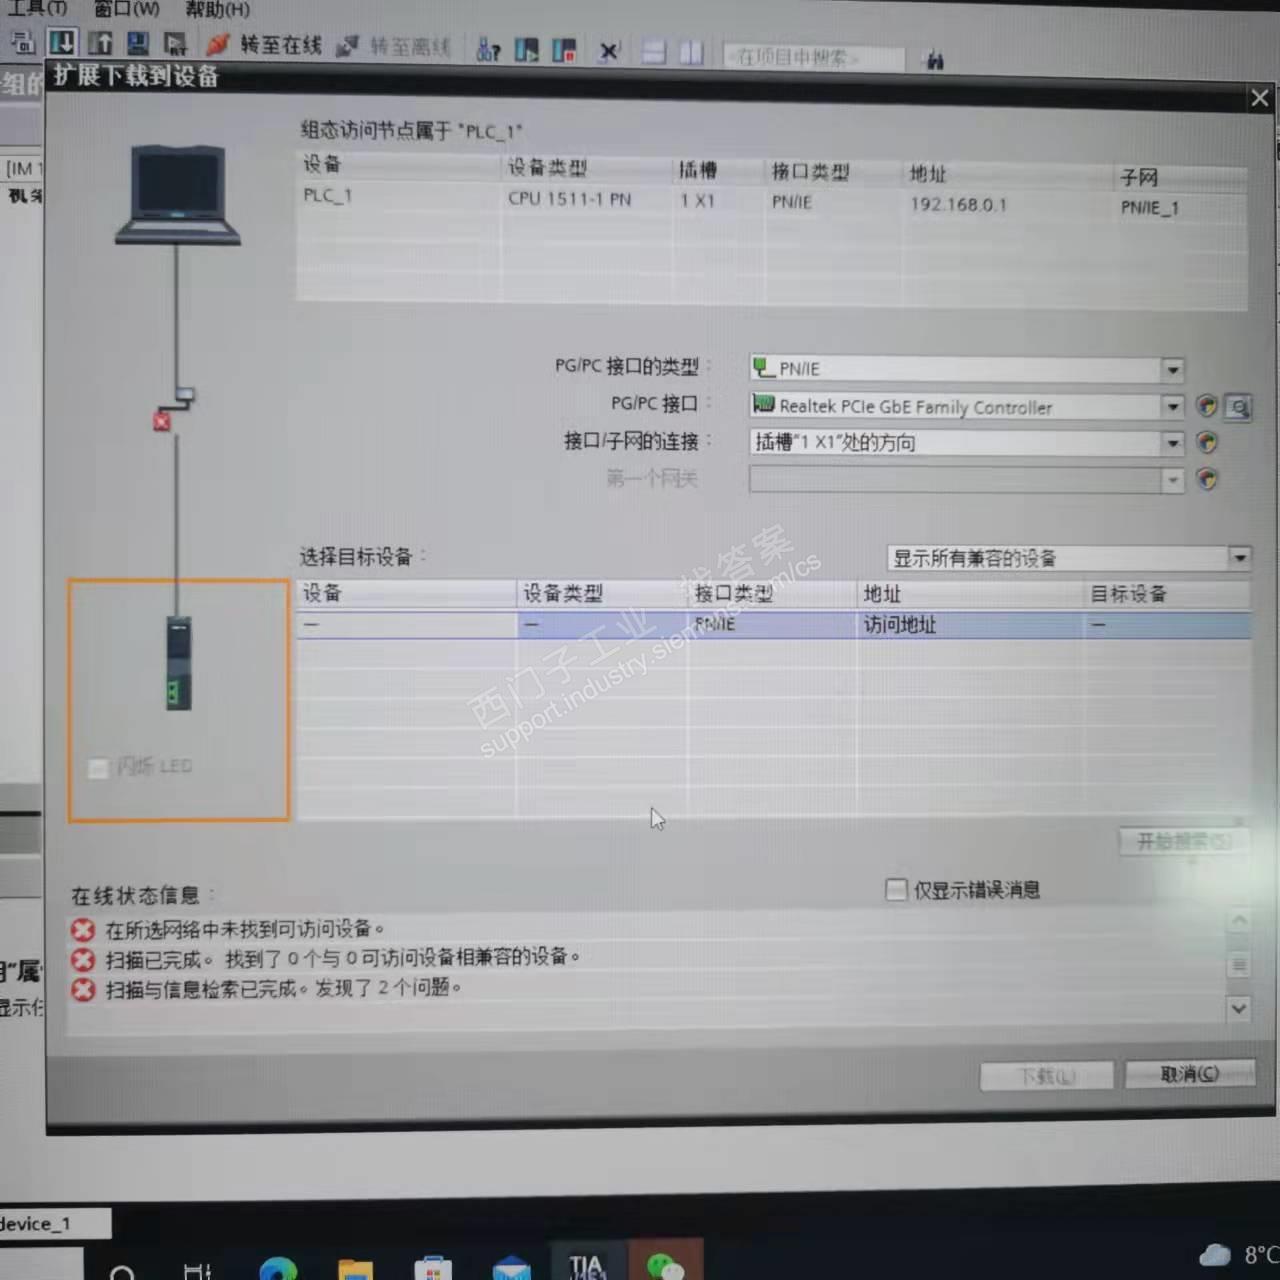The height and width of the screenshot is (1280, 1280).
Task: Open File Explorer from taskbar
Action: [x=355, y=1269]
